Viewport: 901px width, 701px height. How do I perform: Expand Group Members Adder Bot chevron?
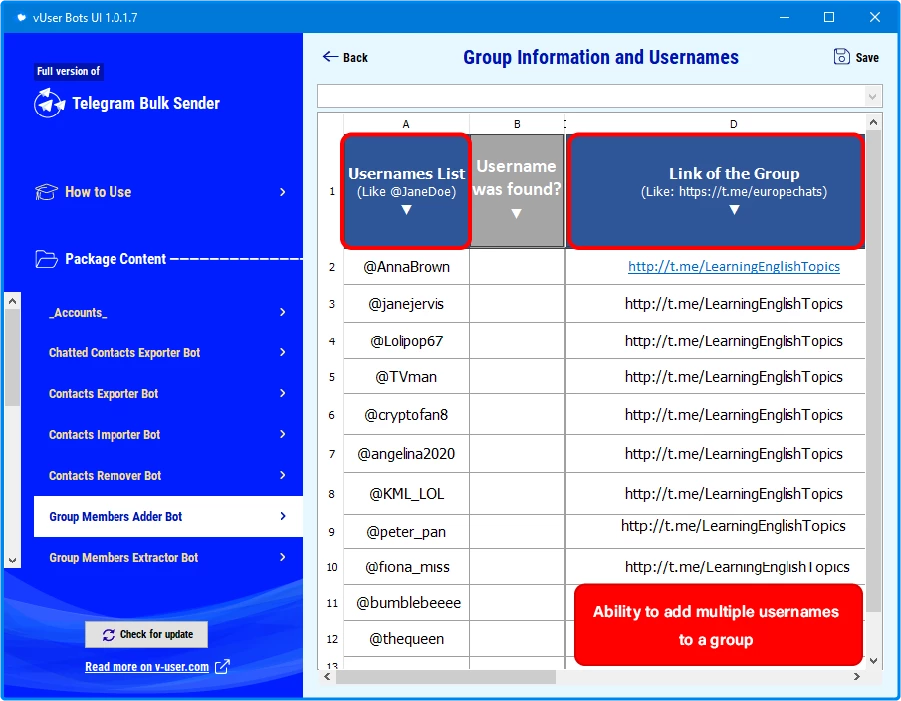283,516
